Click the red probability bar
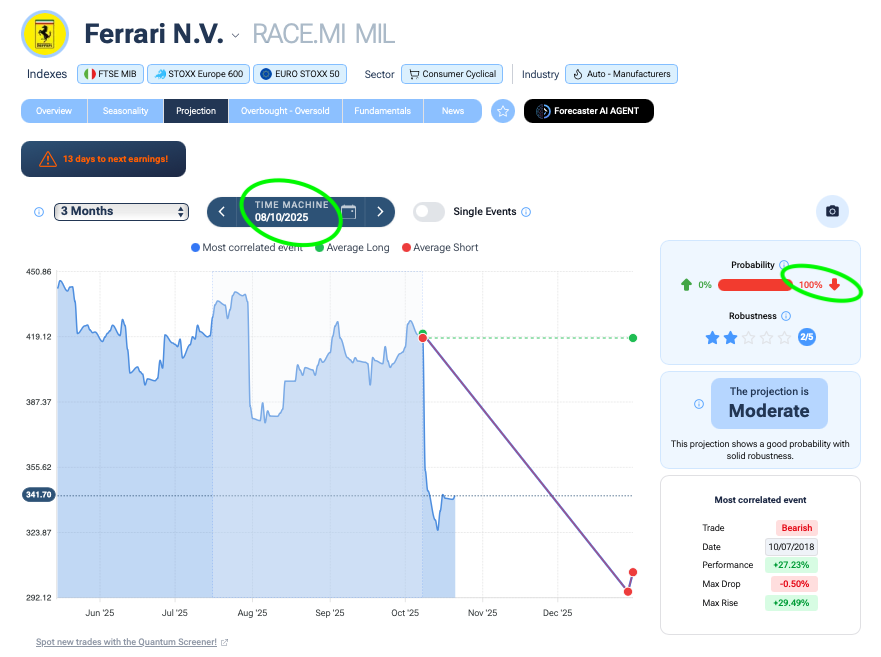 tap(756, 285)
